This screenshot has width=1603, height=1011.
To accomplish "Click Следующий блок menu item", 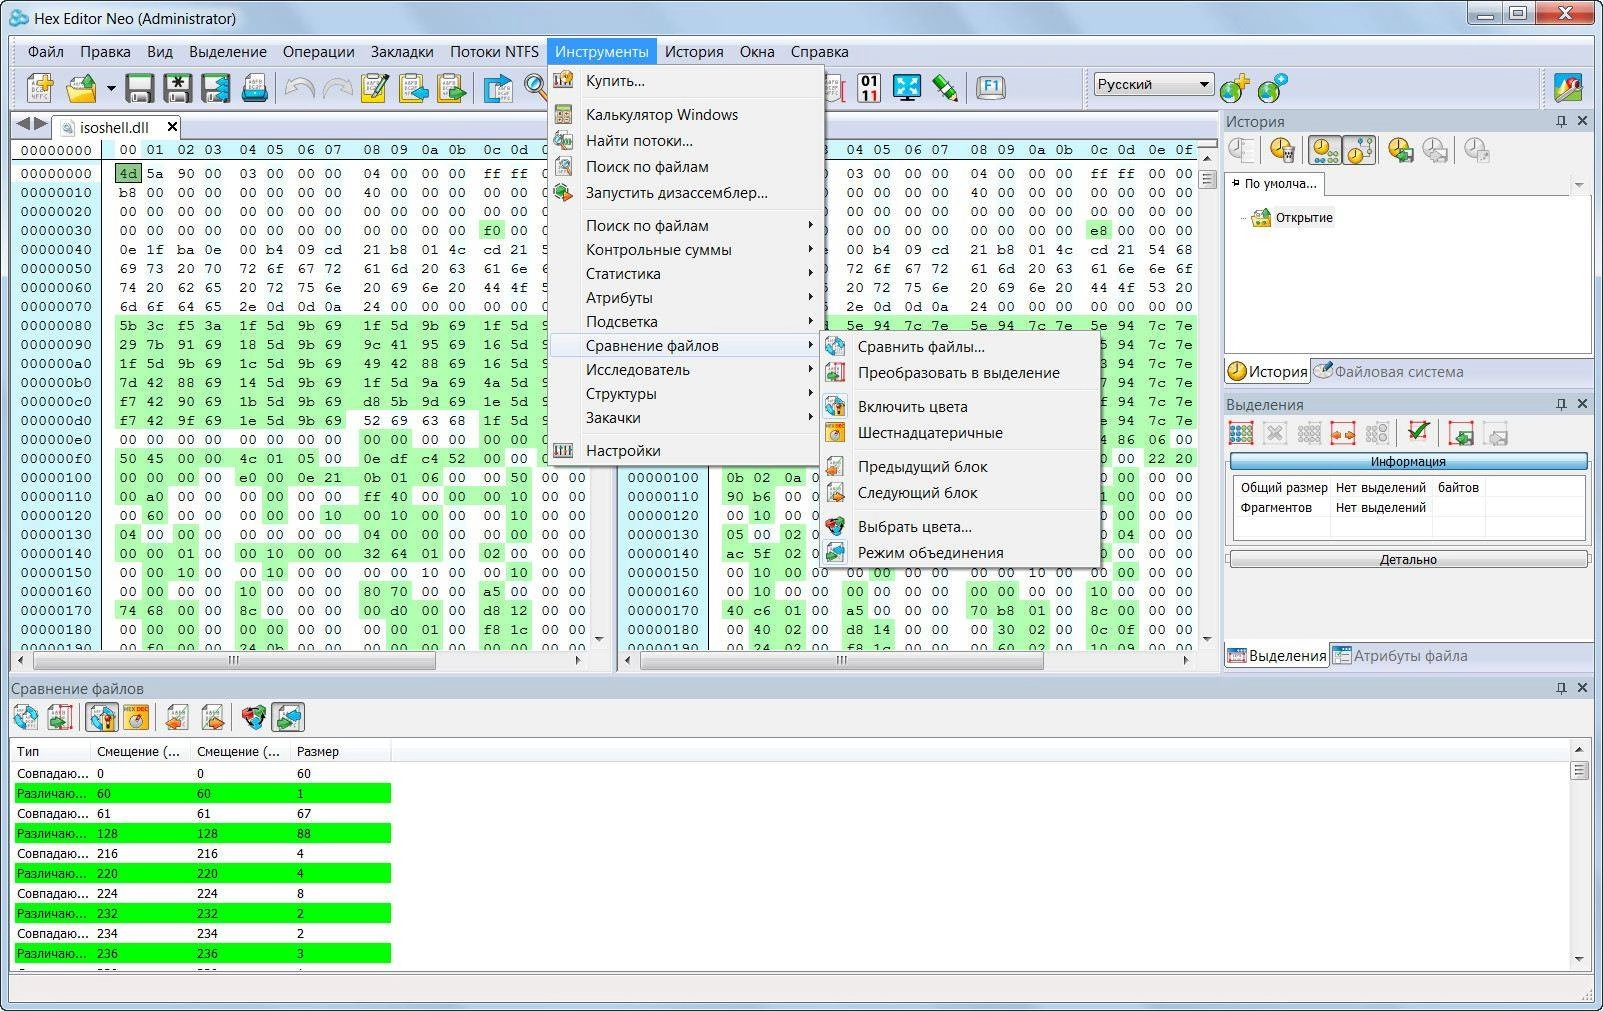I will [x=960, y=493].
